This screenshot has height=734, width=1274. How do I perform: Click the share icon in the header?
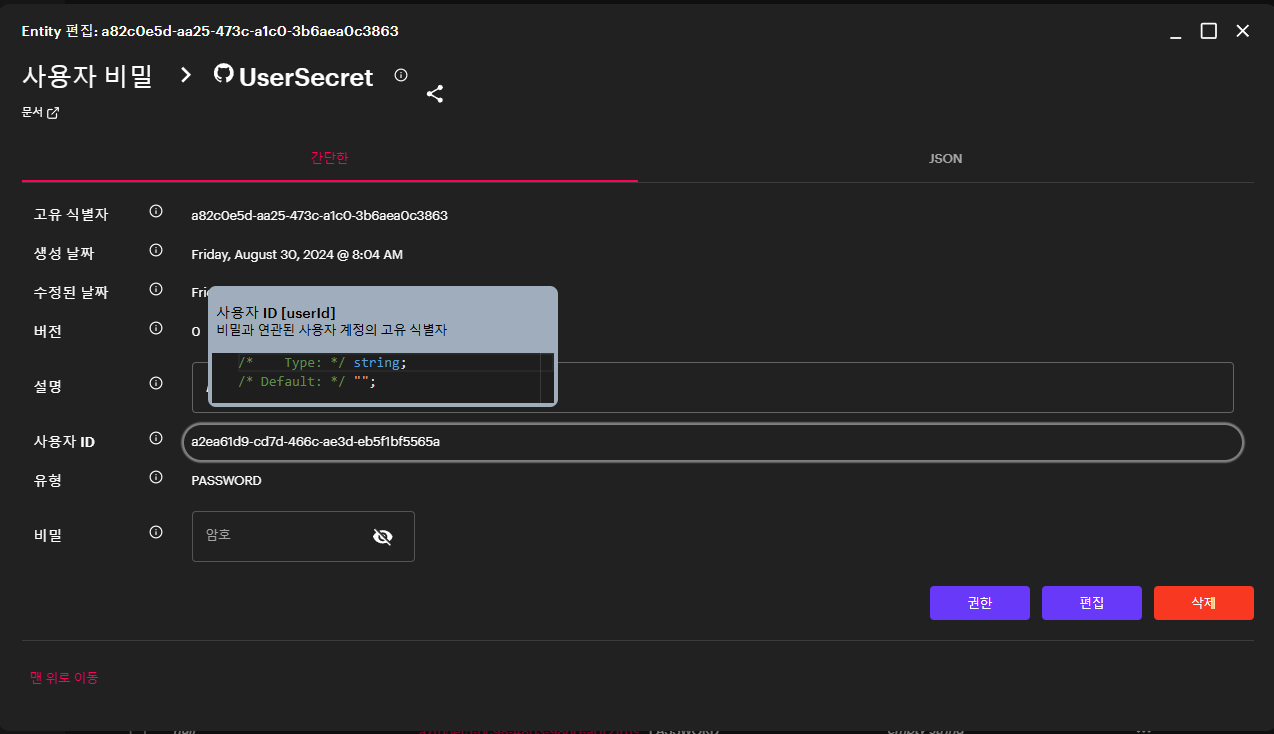[x=435, y=94]
